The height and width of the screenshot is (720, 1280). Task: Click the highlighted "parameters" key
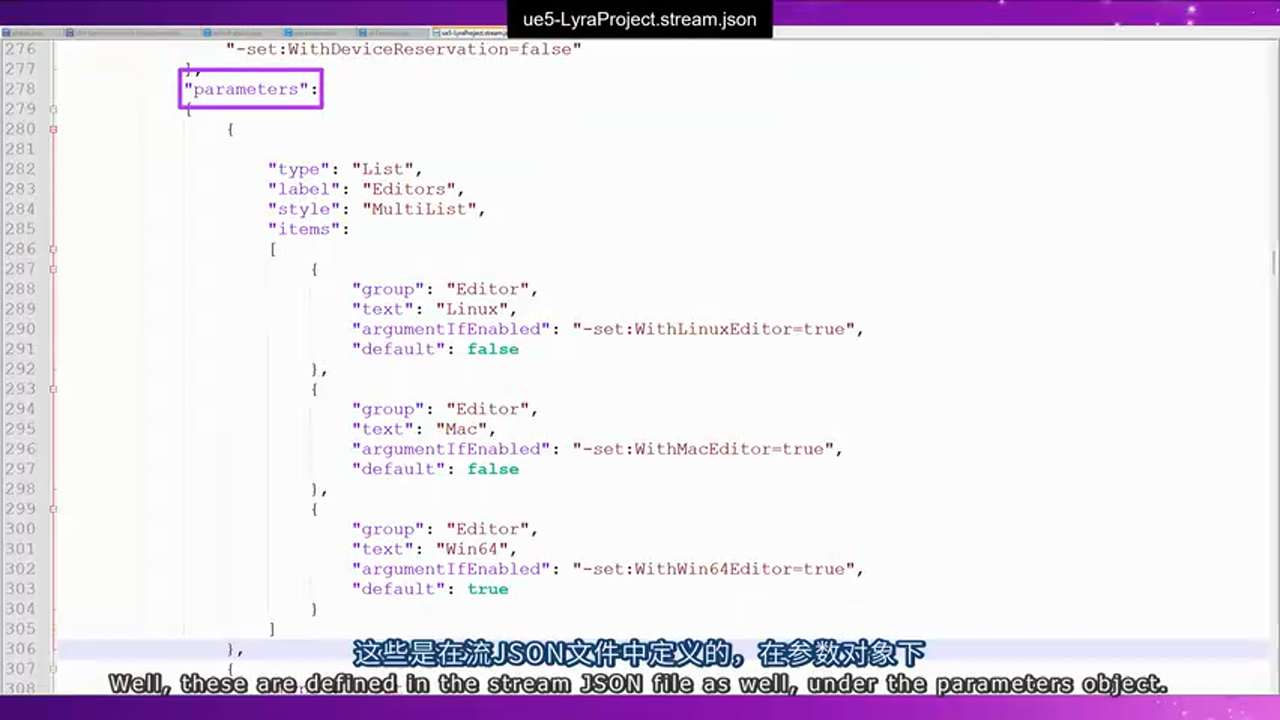(x=248, y=89)
